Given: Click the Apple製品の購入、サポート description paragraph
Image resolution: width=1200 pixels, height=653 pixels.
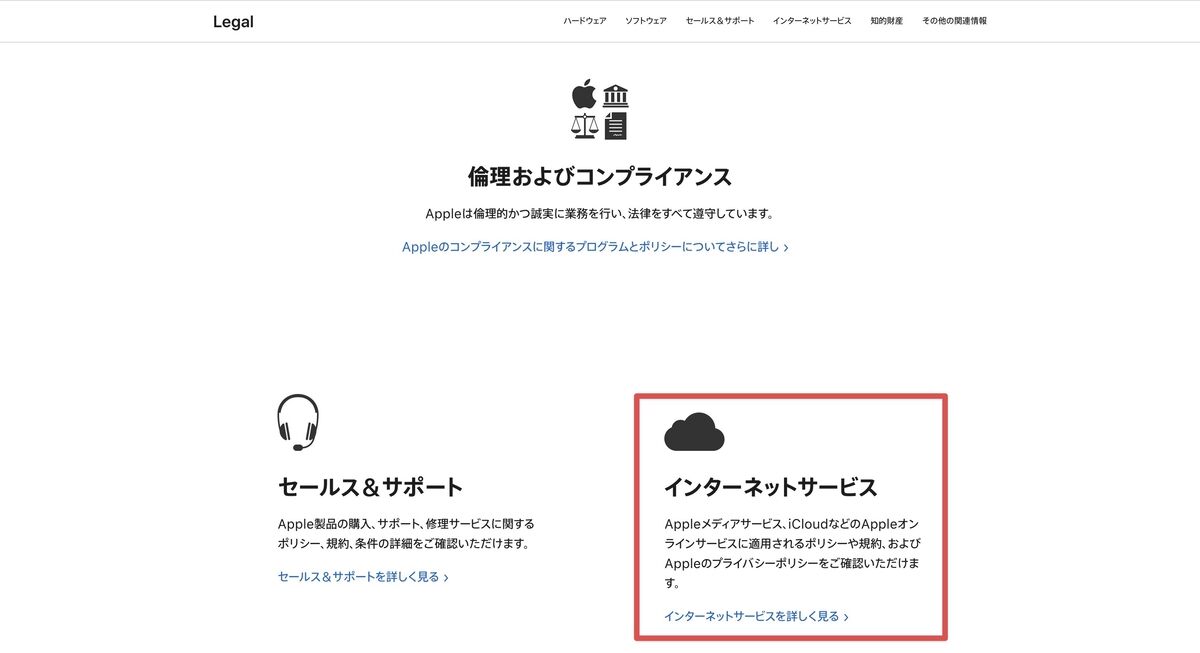Looking at the screenshot, I should tap(406, 534).
